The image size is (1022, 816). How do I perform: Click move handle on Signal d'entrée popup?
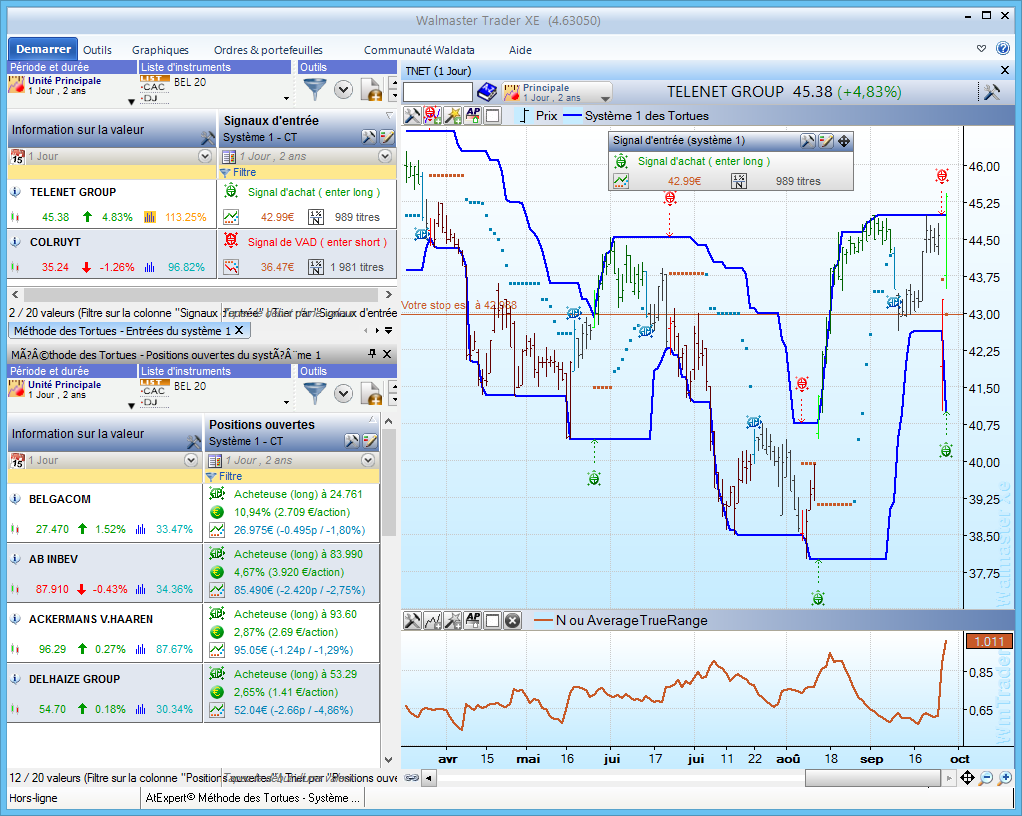point(843,141)
